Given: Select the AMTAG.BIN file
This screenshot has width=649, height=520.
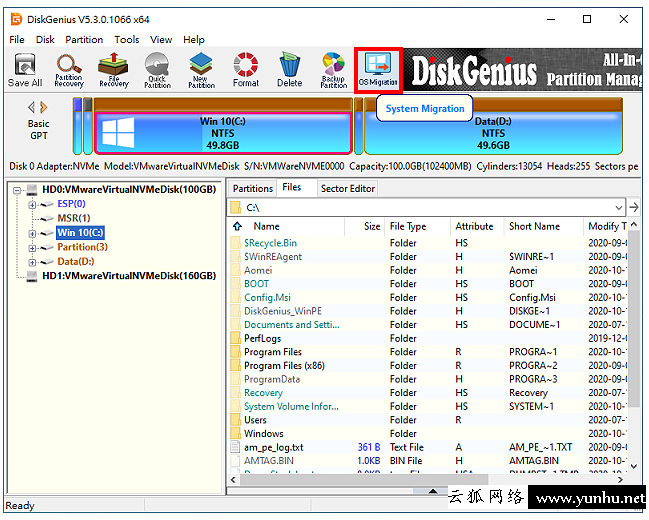Looking at the screenshot, I should (269, 461).
